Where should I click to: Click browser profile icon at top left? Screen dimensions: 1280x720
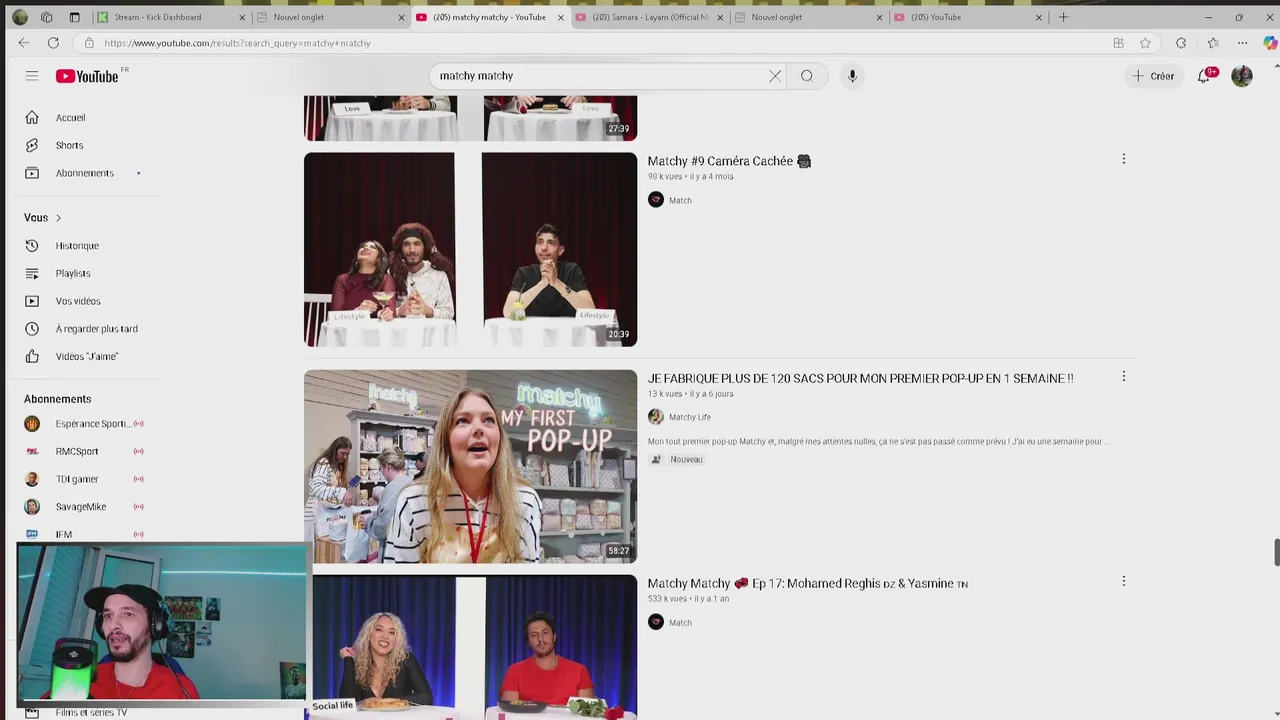pyautogui.click(x=19, y=17)
